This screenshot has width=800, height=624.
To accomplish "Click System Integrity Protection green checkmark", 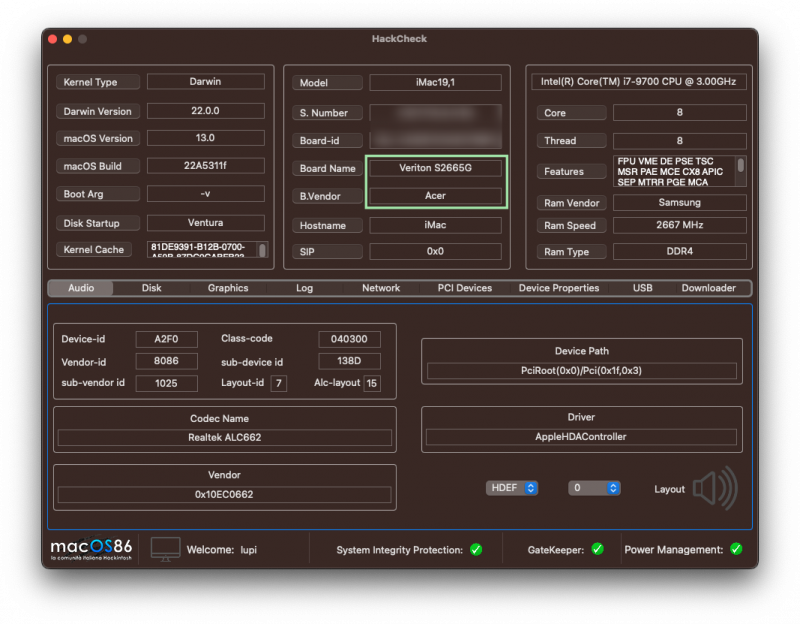I will point(476,549).
